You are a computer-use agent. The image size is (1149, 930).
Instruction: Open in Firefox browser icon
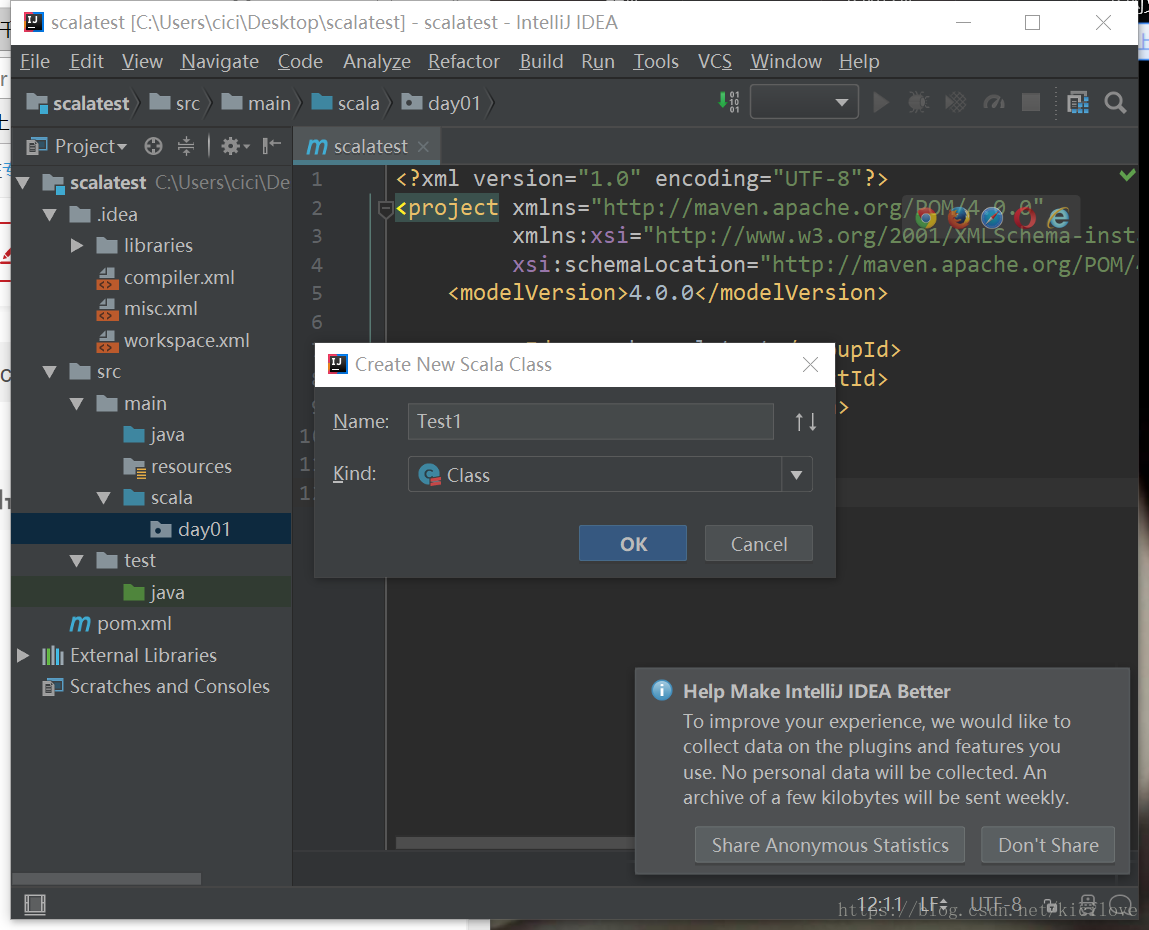(x=958, y=218)
